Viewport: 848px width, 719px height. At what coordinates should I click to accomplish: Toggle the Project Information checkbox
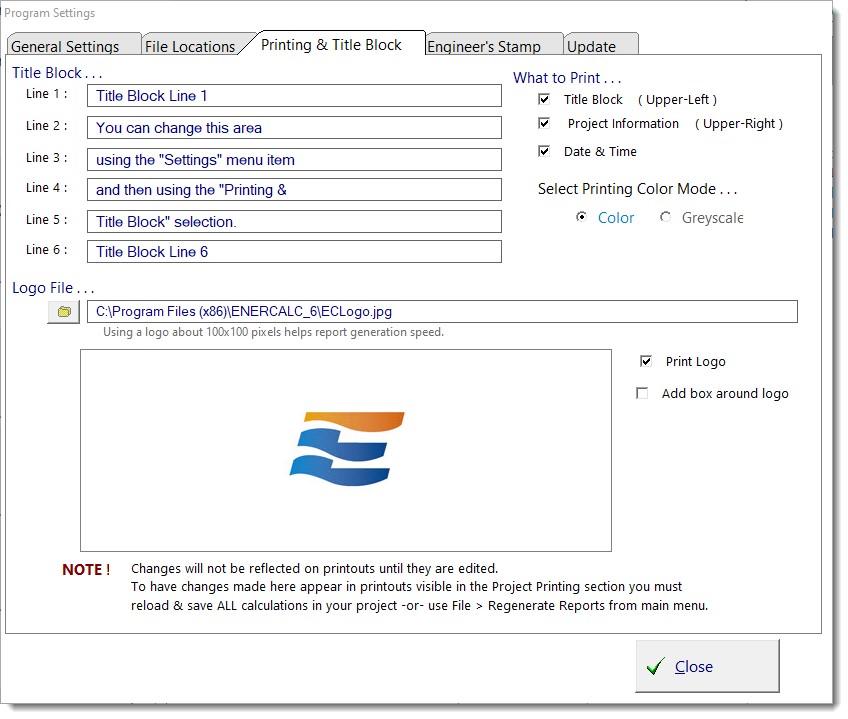click(544, 124)
